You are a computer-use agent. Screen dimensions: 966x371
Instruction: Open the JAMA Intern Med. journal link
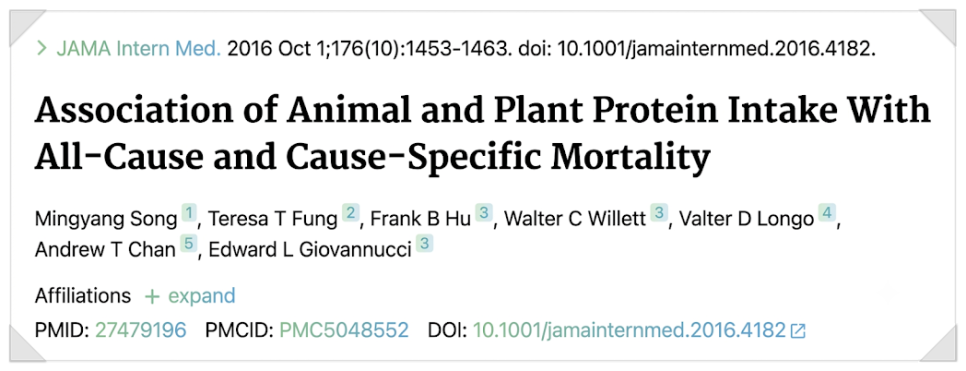point(138,48)
